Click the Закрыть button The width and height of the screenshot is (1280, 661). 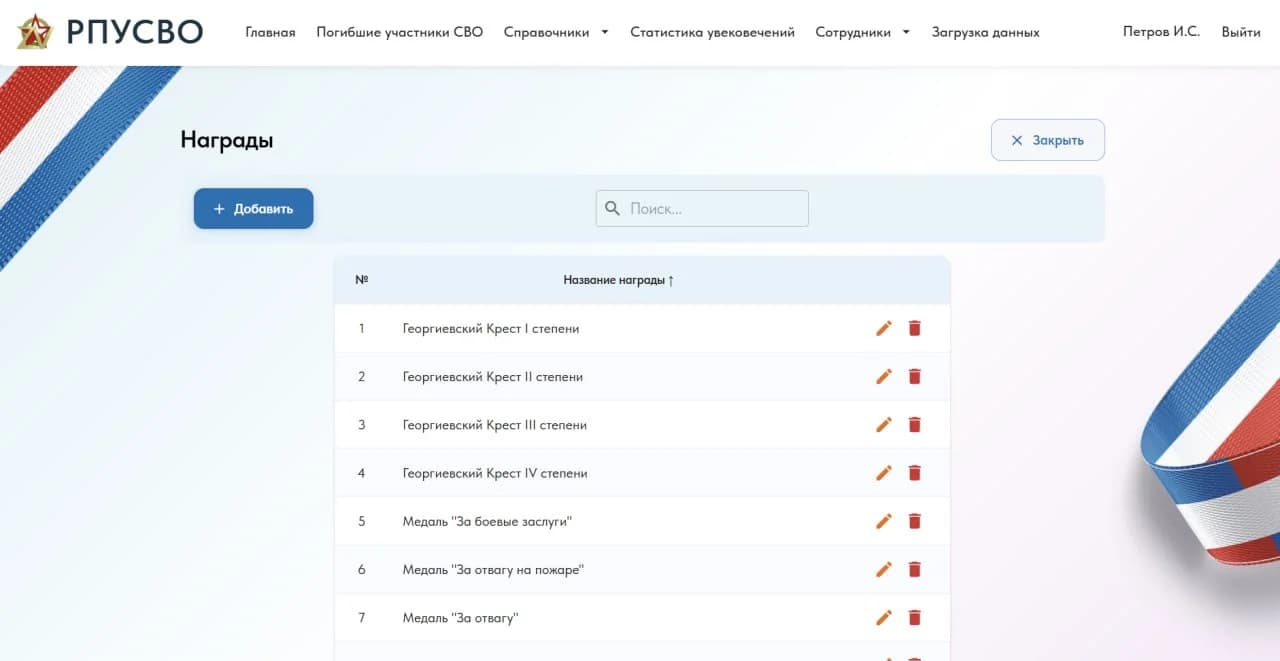pos(1048,140)
